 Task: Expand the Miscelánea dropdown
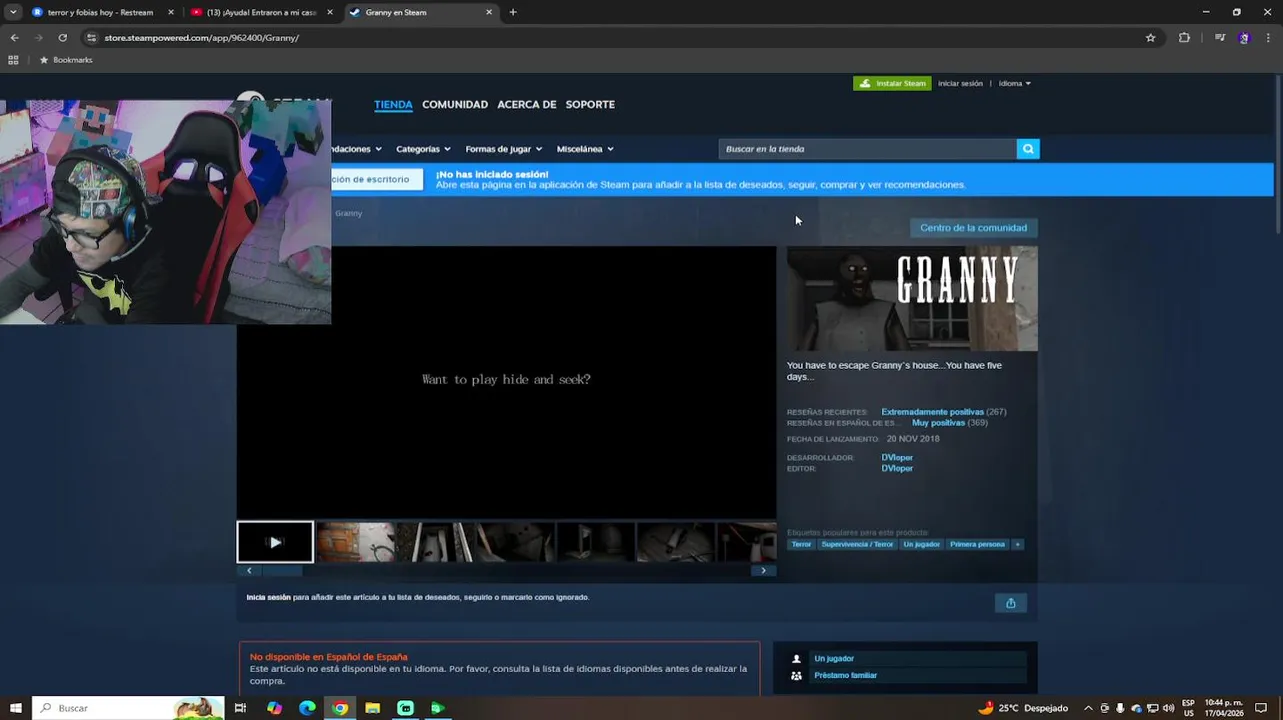pos(585,149)
